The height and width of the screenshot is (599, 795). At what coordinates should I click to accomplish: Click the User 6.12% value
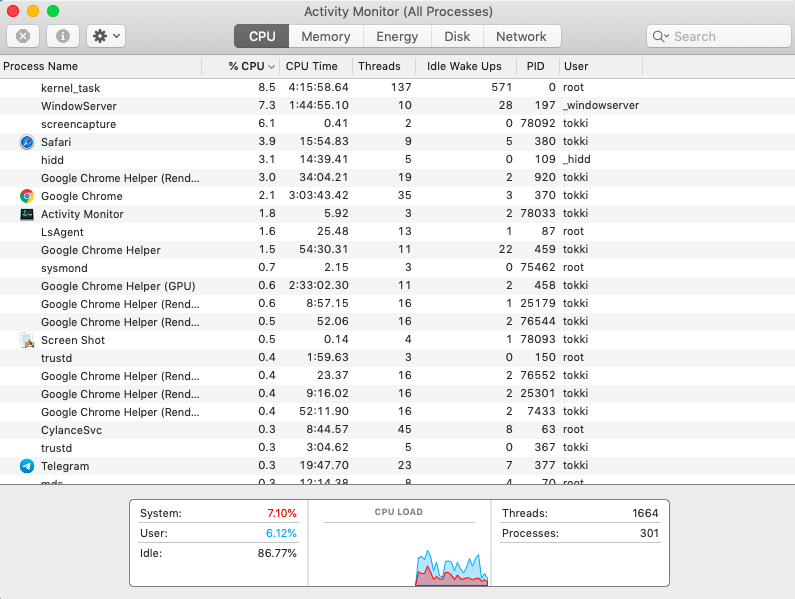pos(281,533)
